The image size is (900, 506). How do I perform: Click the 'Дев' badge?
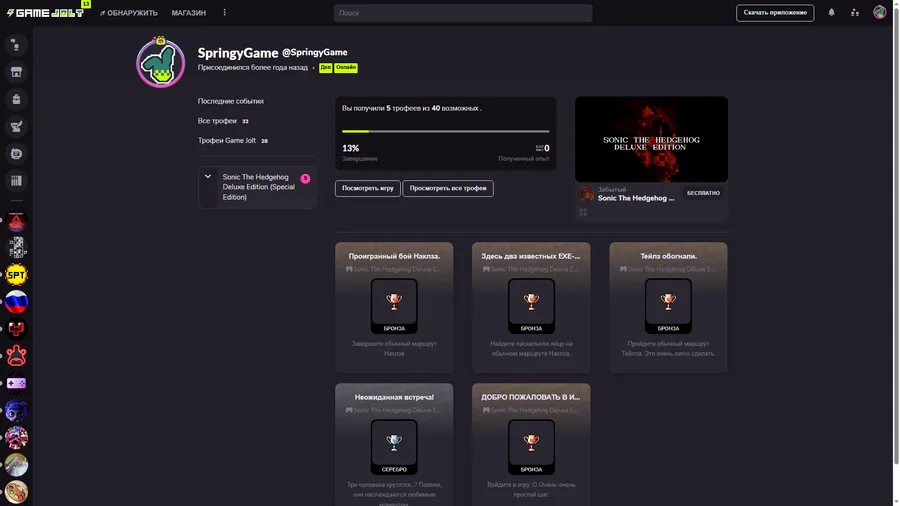325,68
